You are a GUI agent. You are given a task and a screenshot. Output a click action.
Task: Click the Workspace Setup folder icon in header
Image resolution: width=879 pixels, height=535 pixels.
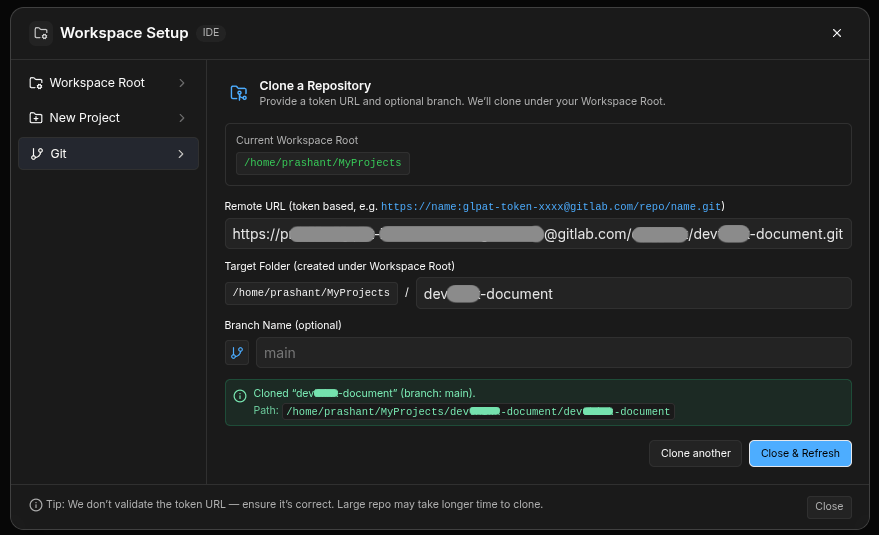click(41, 33)
